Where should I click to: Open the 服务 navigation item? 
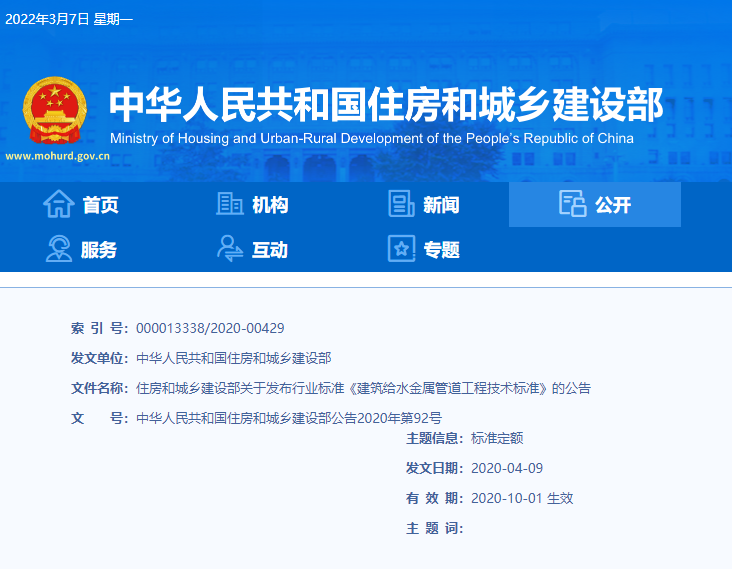click(99, 250)
